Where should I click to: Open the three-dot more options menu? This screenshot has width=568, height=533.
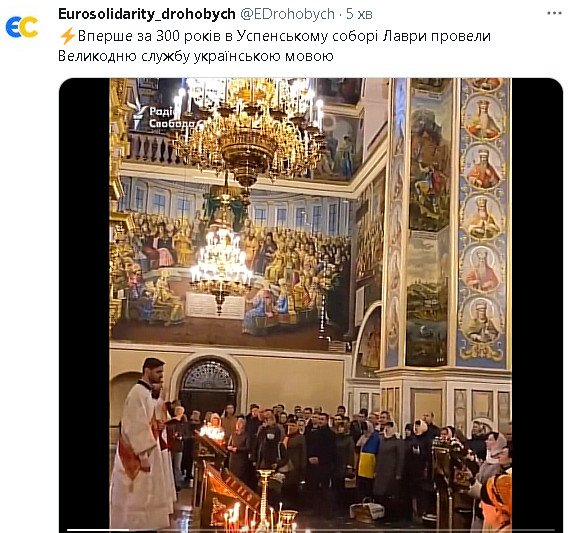tap(554, 13)
